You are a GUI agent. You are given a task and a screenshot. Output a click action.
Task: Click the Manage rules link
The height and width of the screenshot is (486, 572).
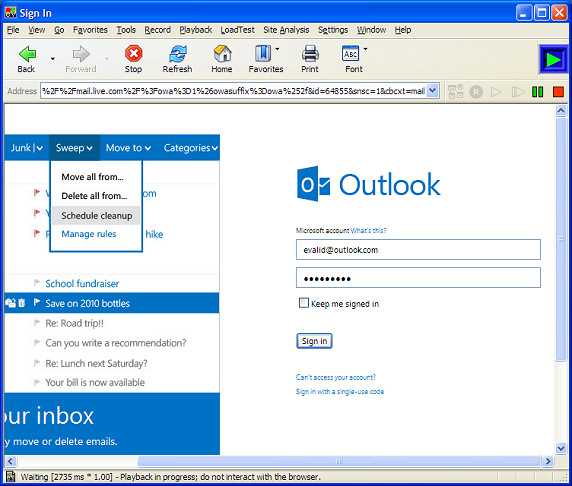point(89,234)
